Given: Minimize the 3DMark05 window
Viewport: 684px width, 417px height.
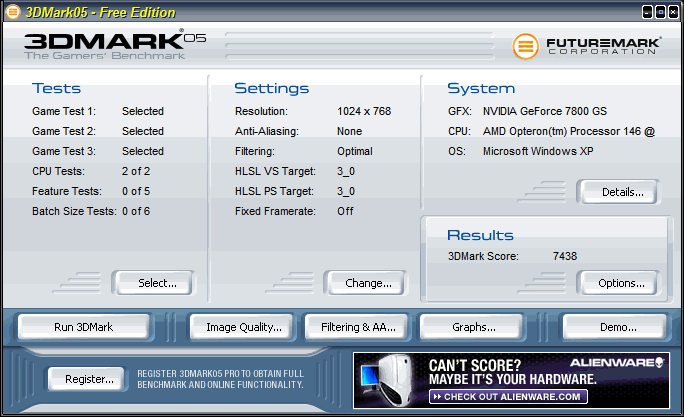Looking at the screenshot, I should pos(648,12).
